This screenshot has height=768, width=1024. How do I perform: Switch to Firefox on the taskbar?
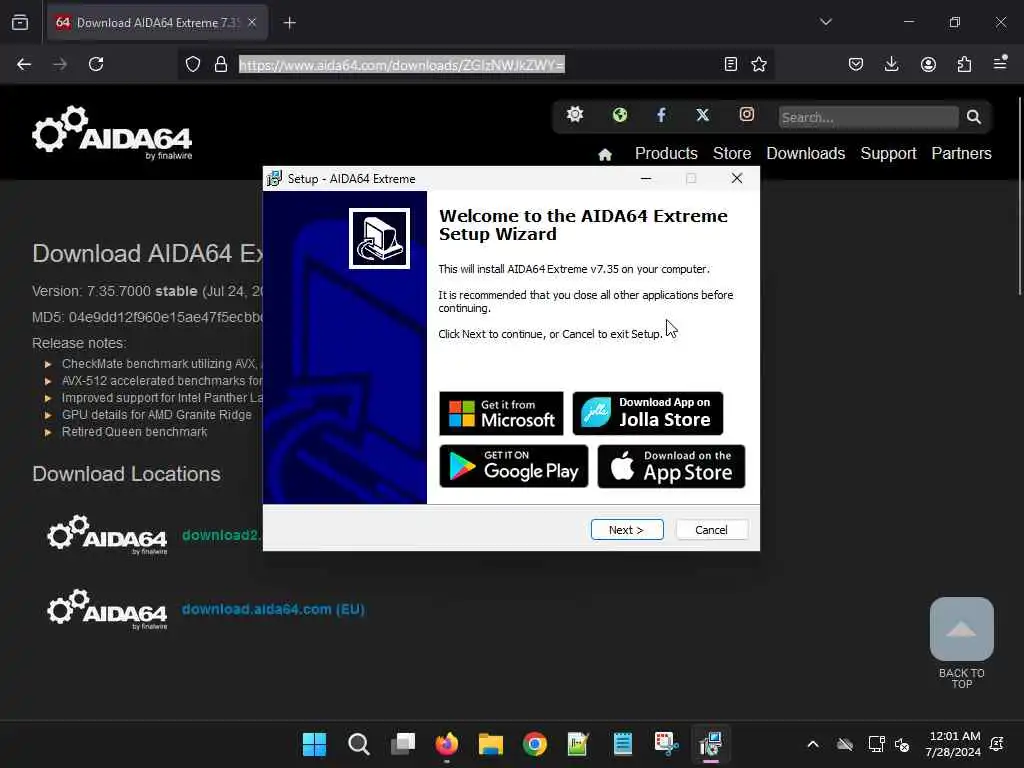(447, 744)
